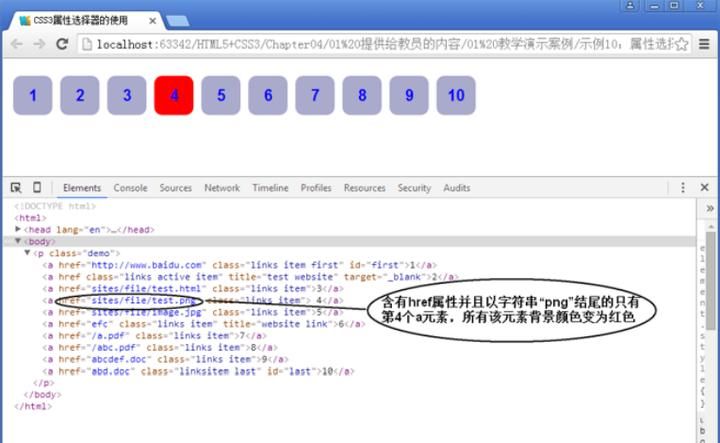This screenshot has height=443, width=720.
Task: Select the anchor with href image.jpg
Action: tap(193, 312)
